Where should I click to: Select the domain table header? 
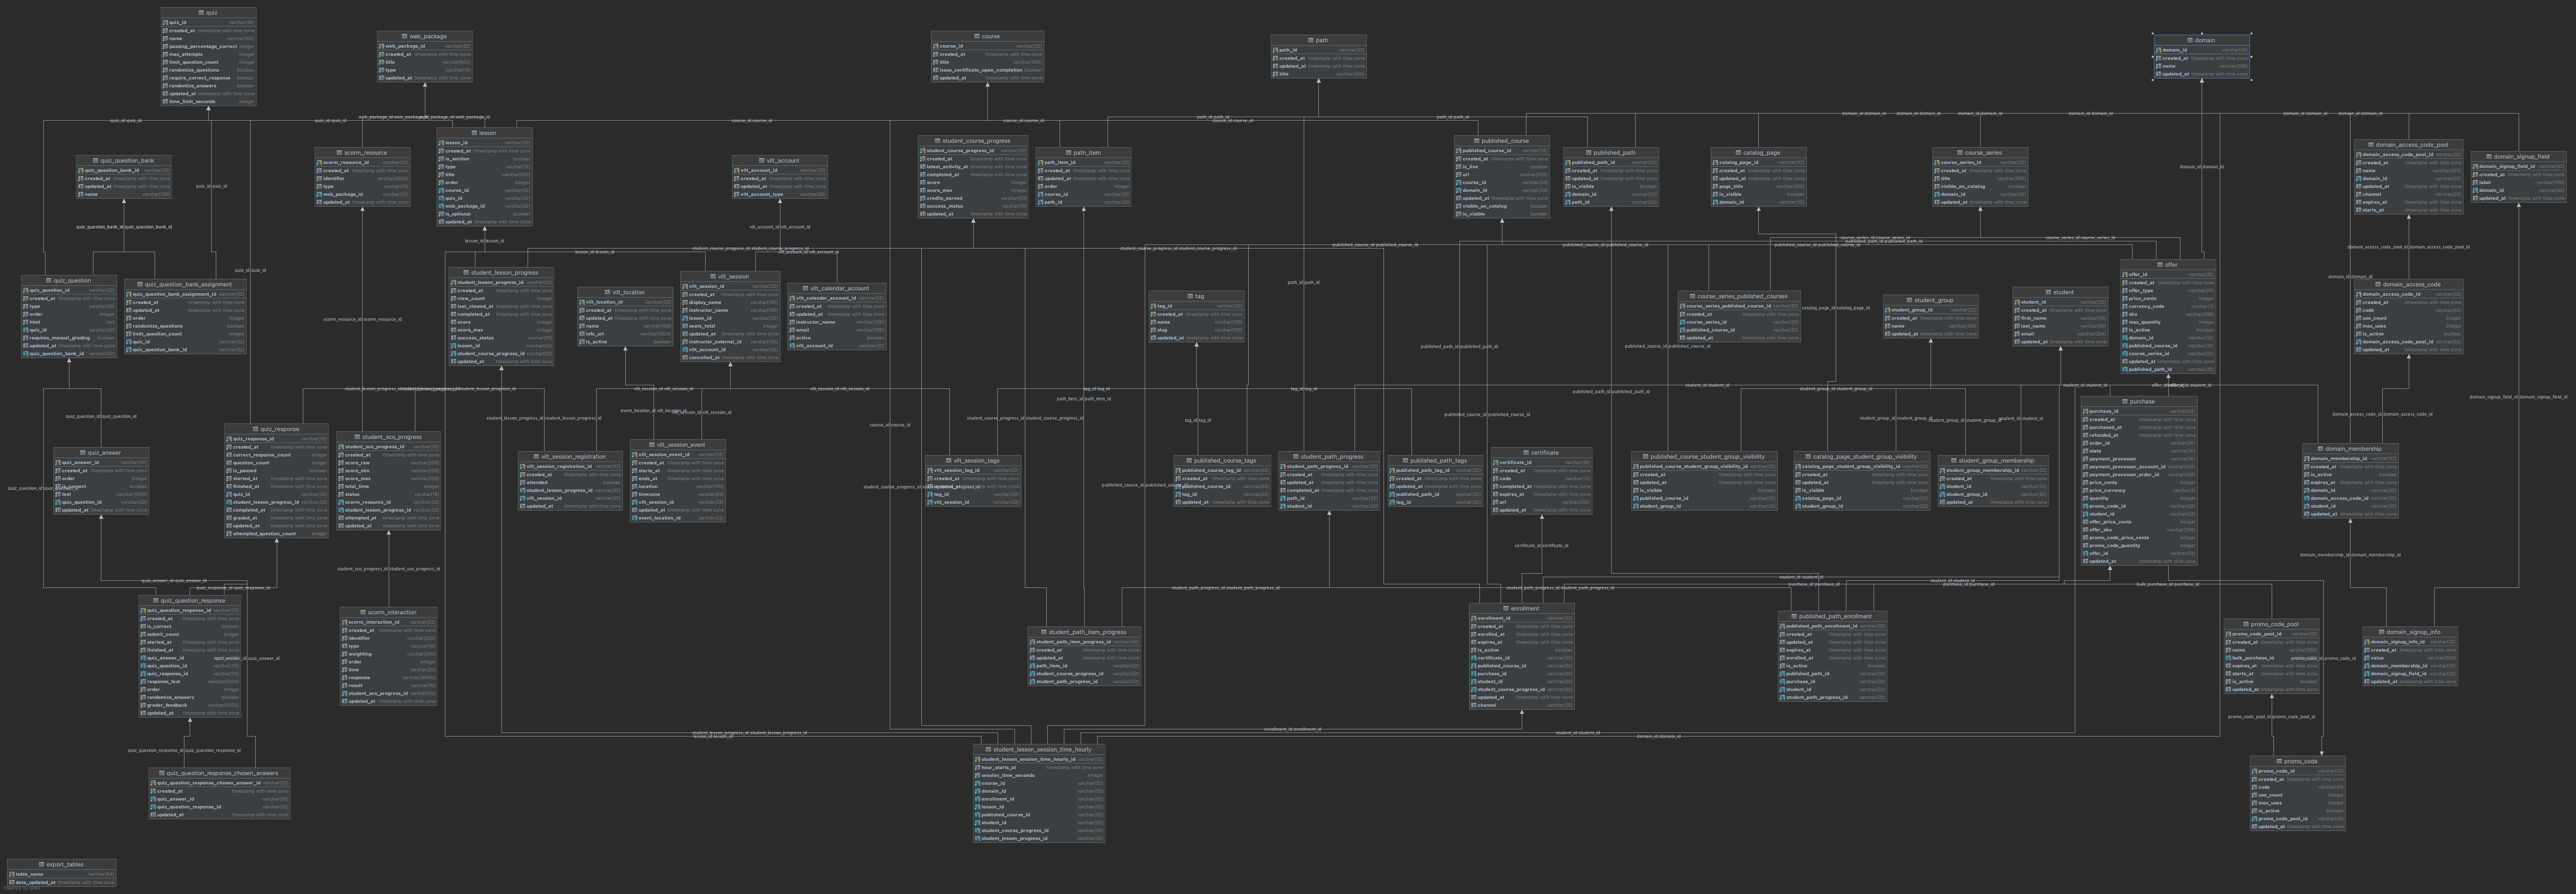click(x=2201, y=40)
